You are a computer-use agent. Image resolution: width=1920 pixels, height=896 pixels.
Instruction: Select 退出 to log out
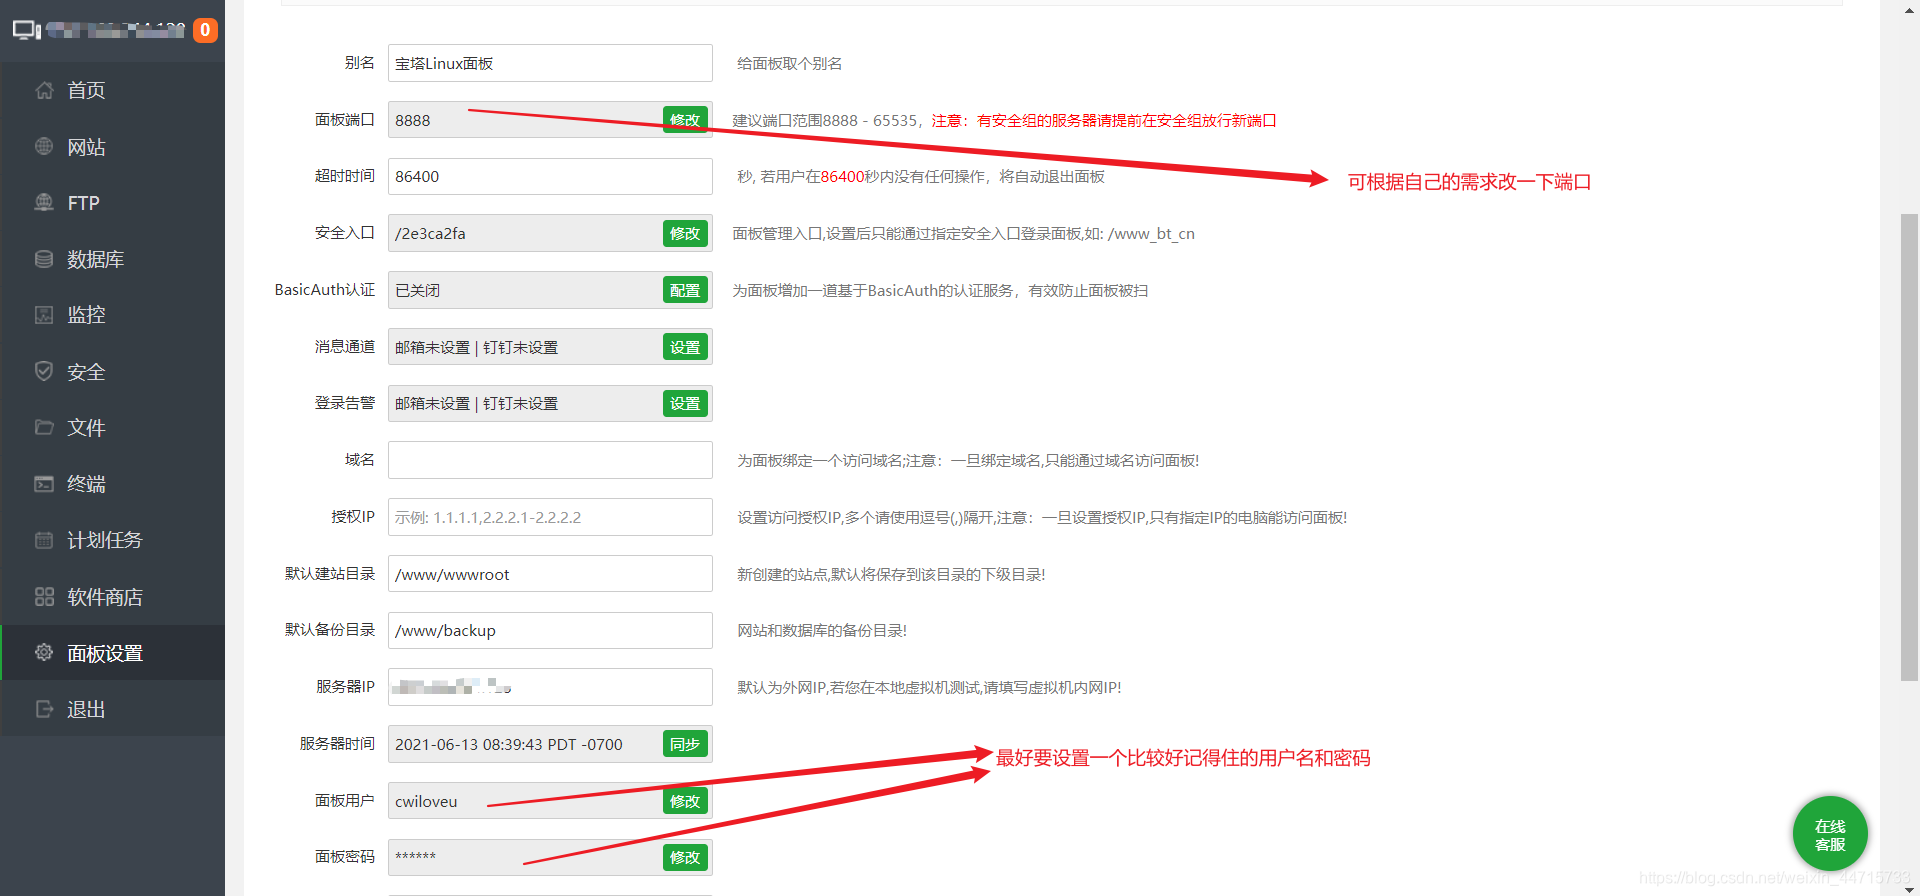(x=113, y=709)
